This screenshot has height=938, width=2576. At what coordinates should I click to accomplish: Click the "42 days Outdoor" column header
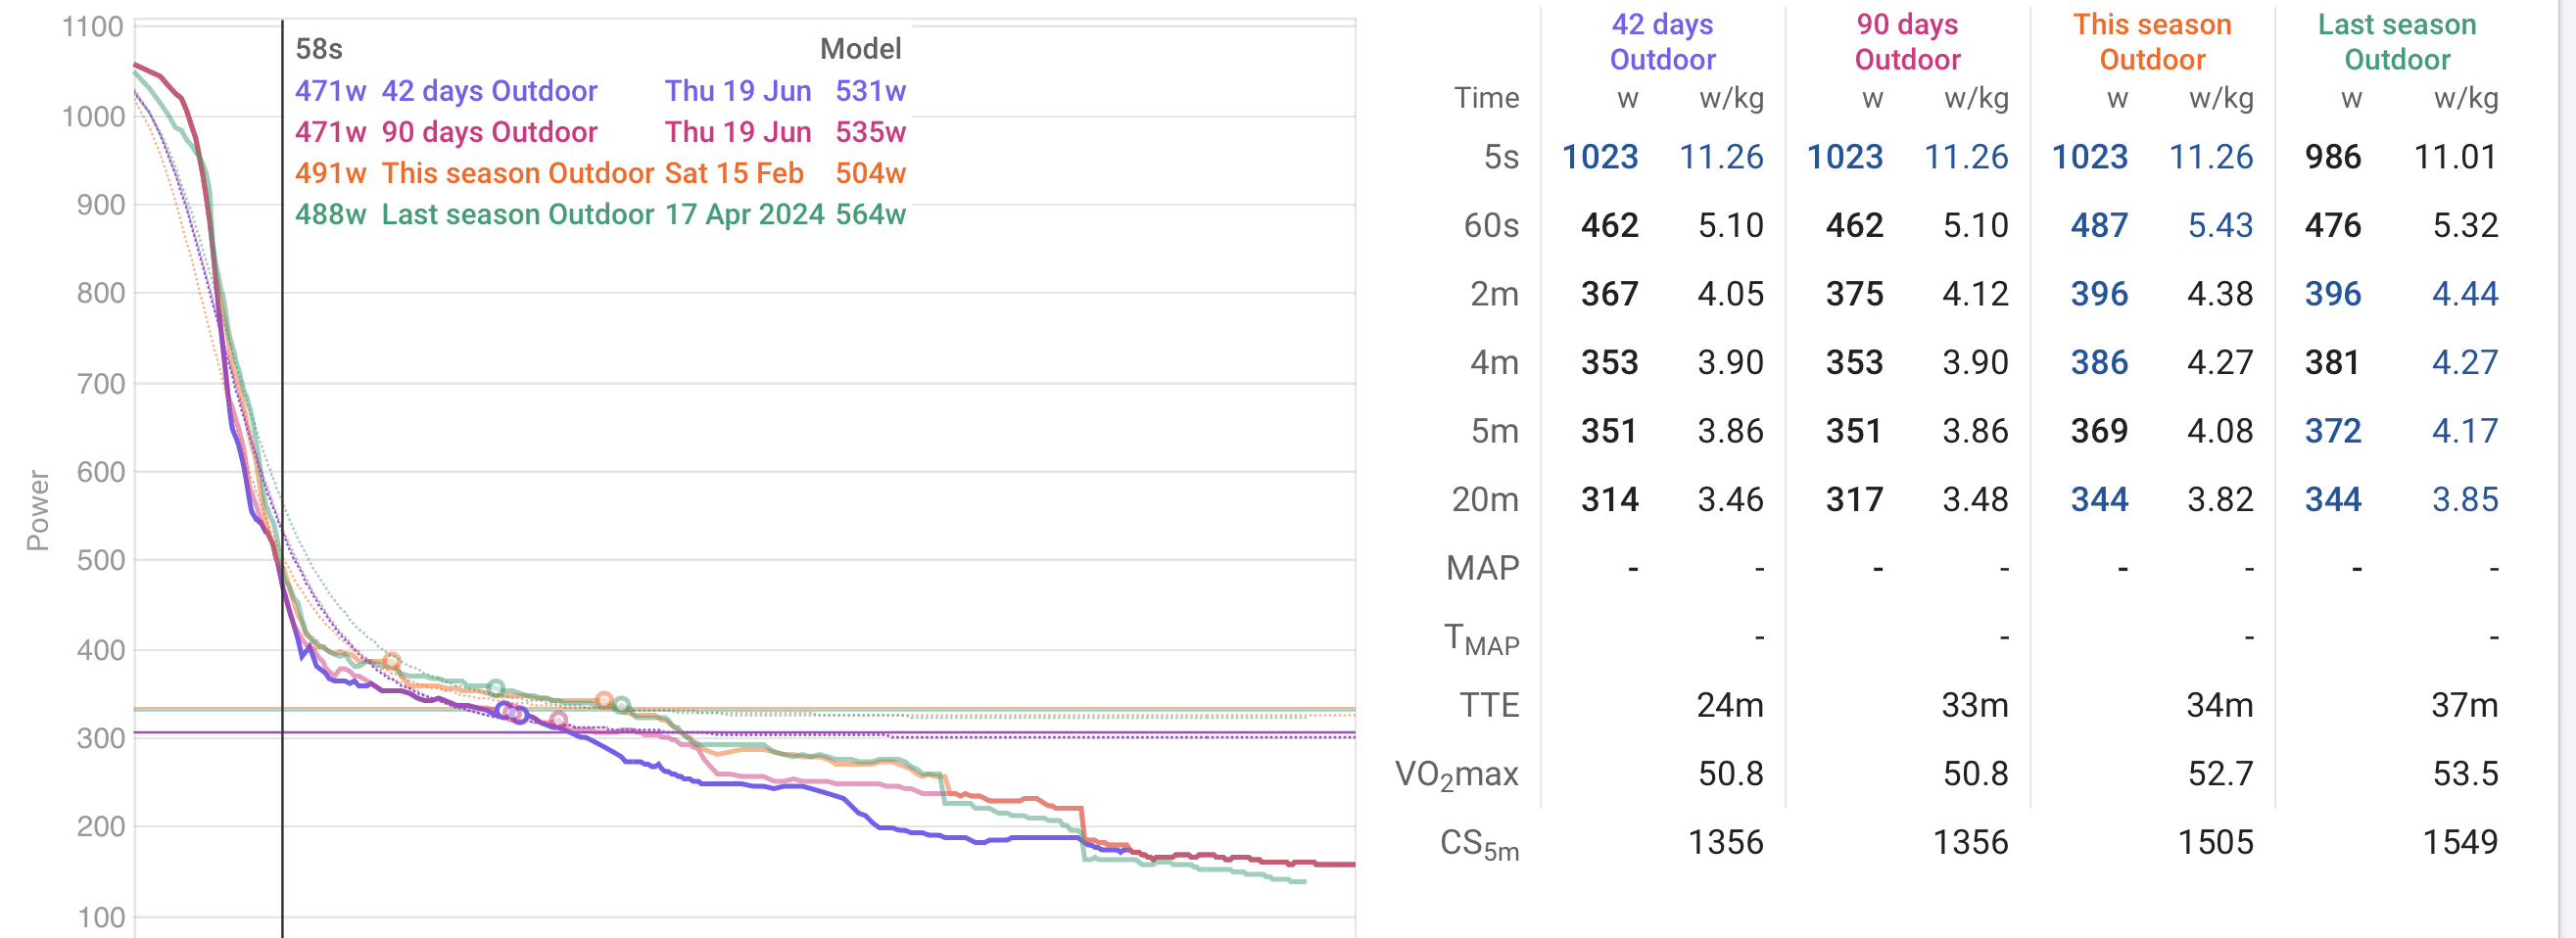coord(1662,42)
